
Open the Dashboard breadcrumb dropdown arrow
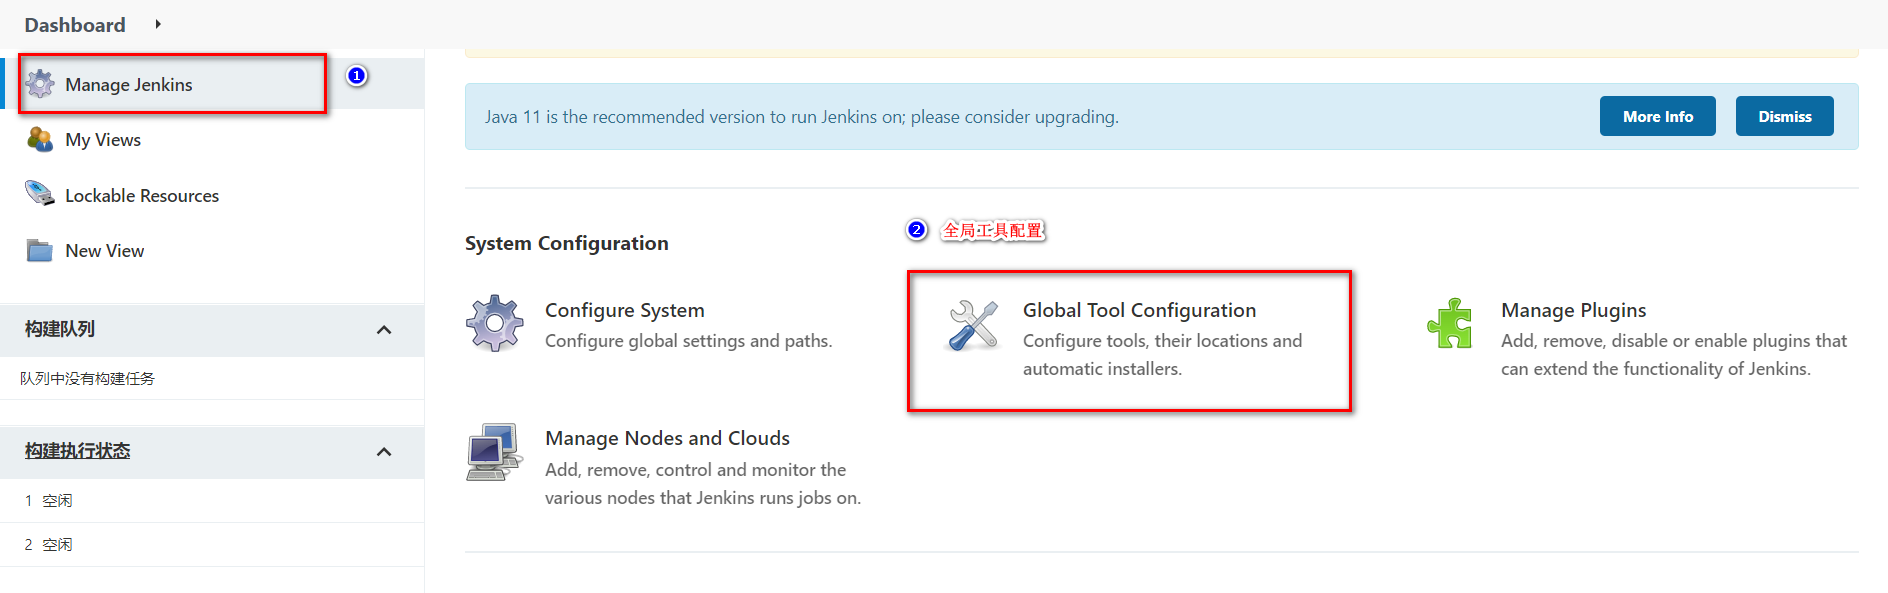[158, 24]
